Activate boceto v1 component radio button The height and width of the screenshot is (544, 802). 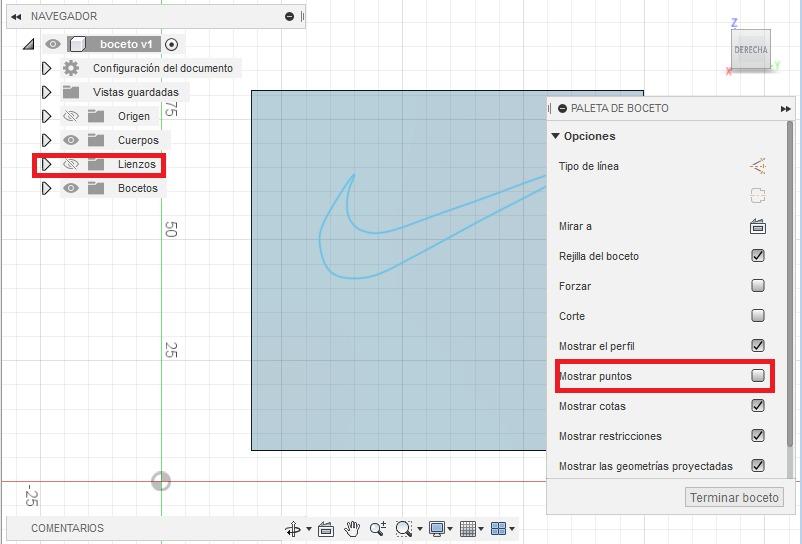[x=172, y=44]
